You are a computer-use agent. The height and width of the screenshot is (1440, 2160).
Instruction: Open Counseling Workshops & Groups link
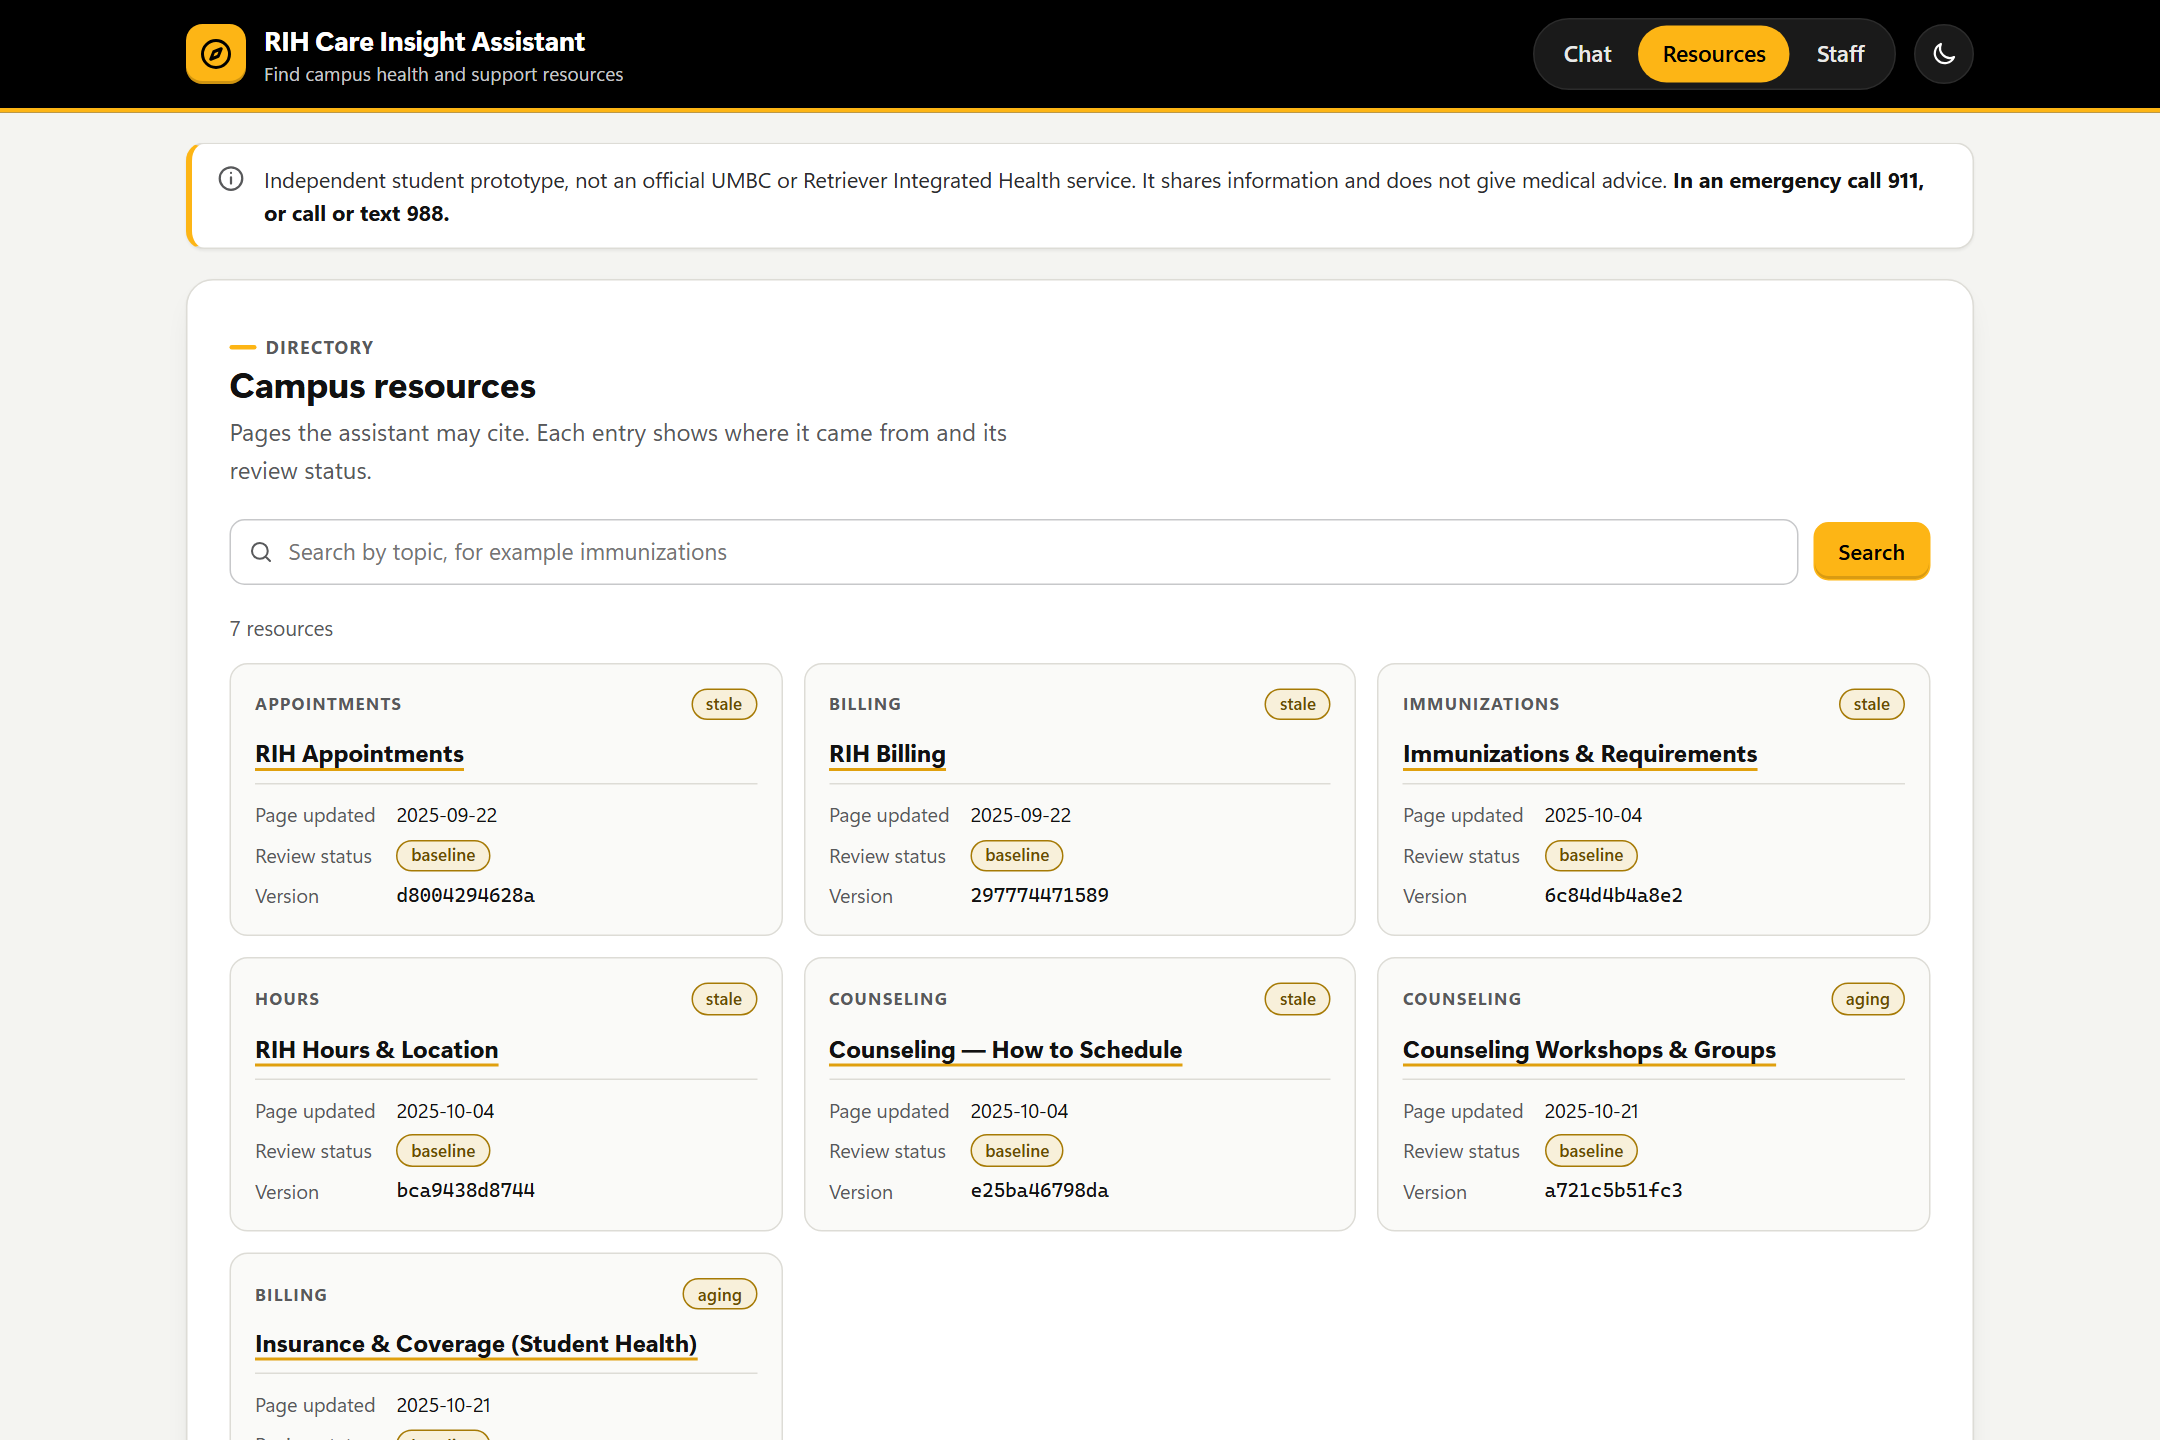[x=1589, y=1050]
